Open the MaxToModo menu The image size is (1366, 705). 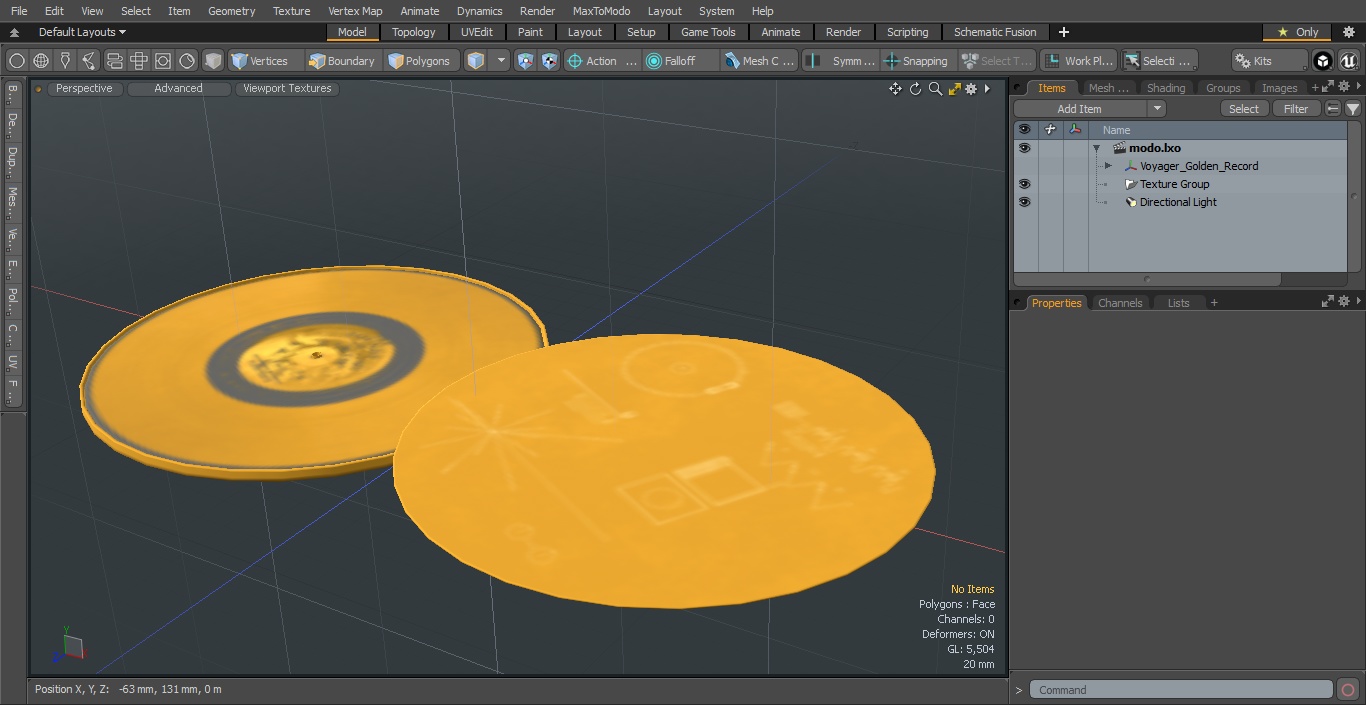point(601,11)
